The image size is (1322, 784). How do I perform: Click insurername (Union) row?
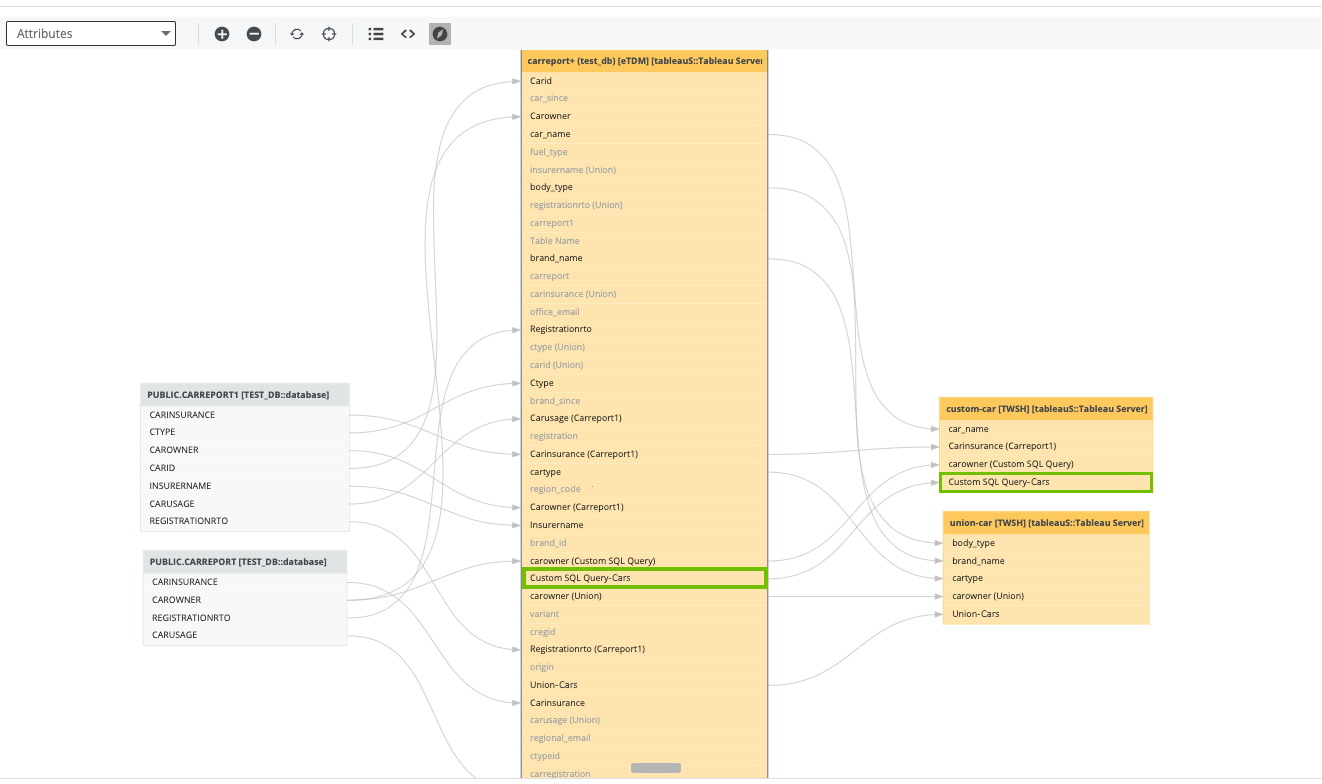pos(645,170)
